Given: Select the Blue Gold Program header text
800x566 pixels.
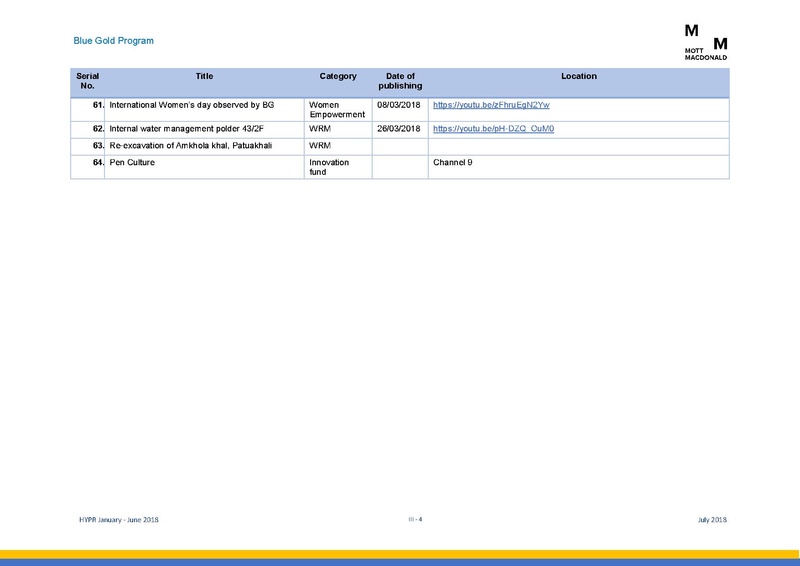Looking at the screenshot, I should [113, 41].
